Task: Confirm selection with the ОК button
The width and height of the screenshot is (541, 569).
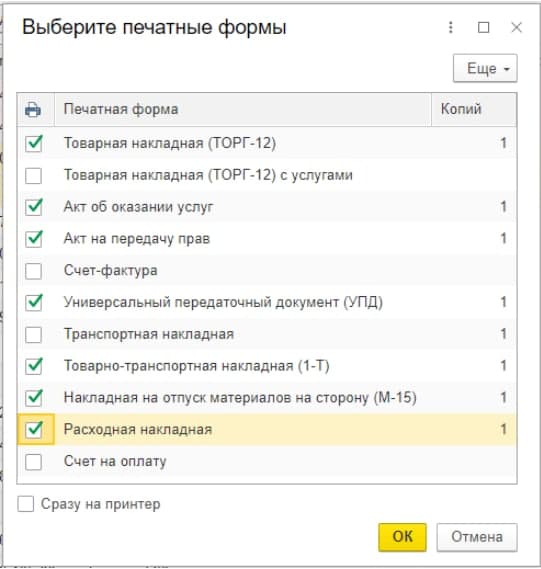Action: [402, 537]
